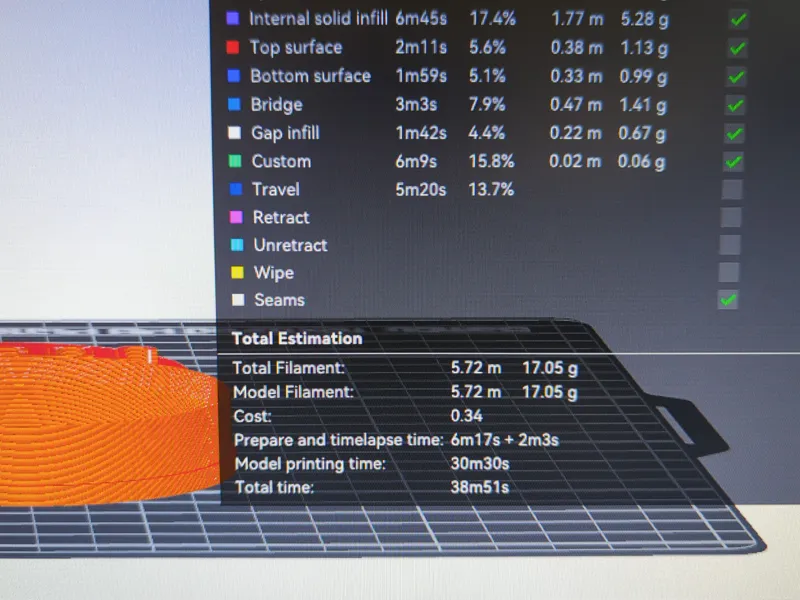
Task: Enable Retract visibility checkbox
Action: click(x=731, y=217)
